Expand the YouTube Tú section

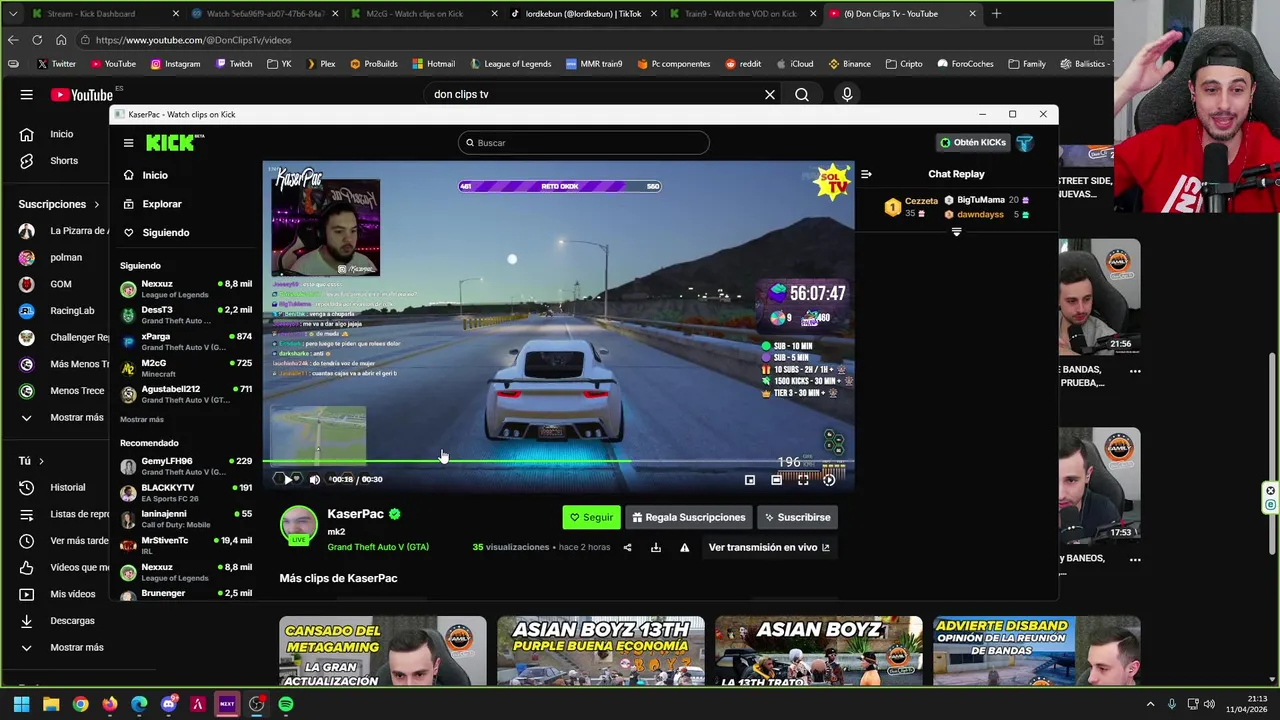31,461
